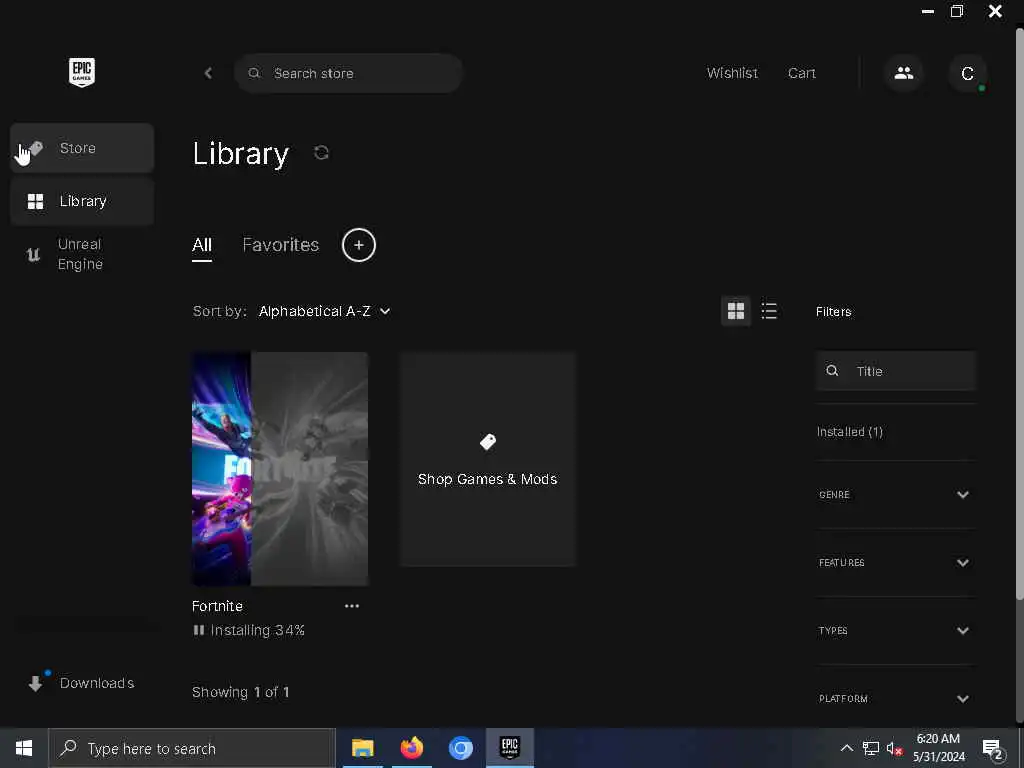
Task: Open Sort by Alphabetical A-Z dropdown
Action: [x=325, y=312]
